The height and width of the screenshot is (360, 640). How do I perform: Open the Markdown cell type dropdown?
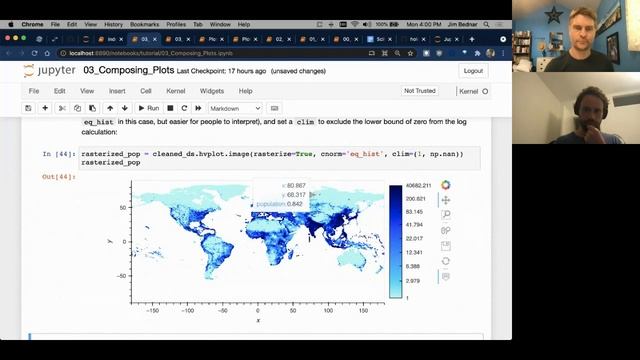(235, 109)
